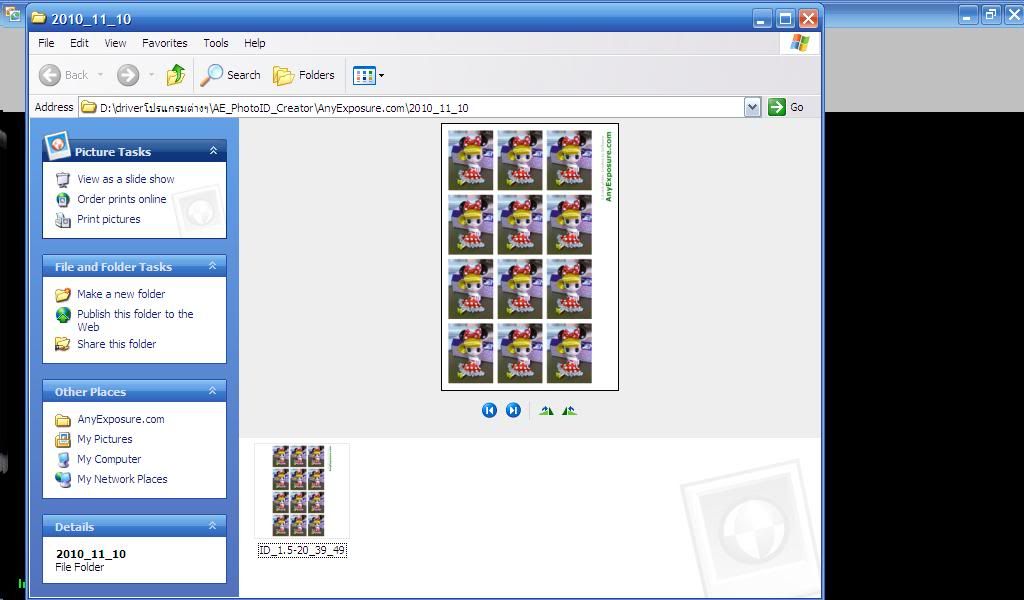This screenshot has width=1024, height=600.
Task: Open the Views dropdown arrow
Action: 381,76
